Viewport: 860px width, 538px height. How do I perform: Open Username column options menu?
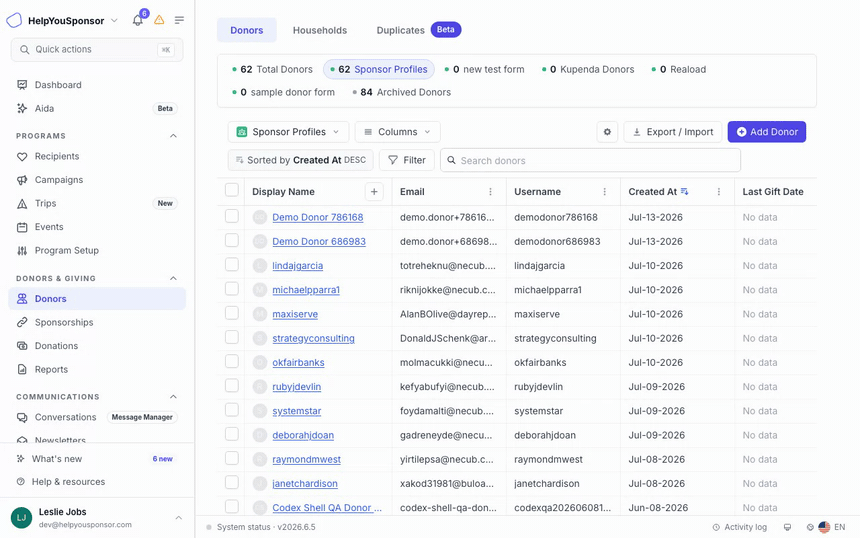click(x=604, y=192)
